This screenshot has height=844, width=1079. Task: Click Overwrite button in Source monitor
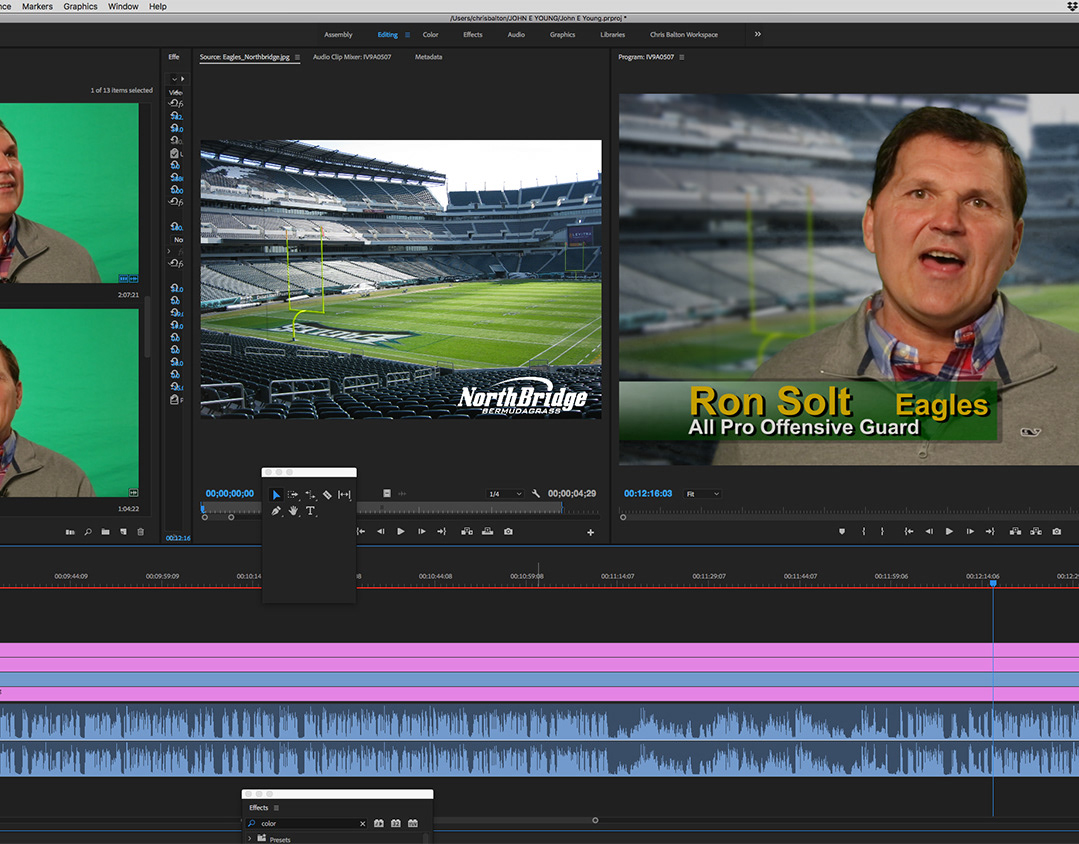point(487,531)
